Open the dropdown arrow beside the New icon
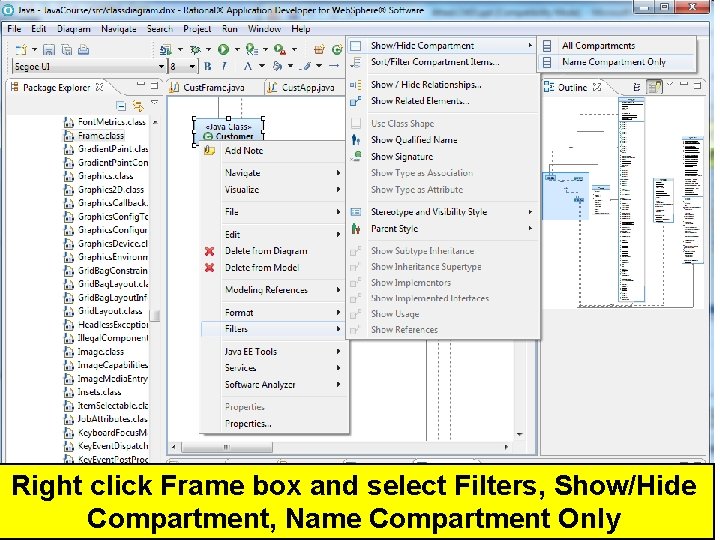The height and width of the screenshot is (540, 720). click(34, 50)
